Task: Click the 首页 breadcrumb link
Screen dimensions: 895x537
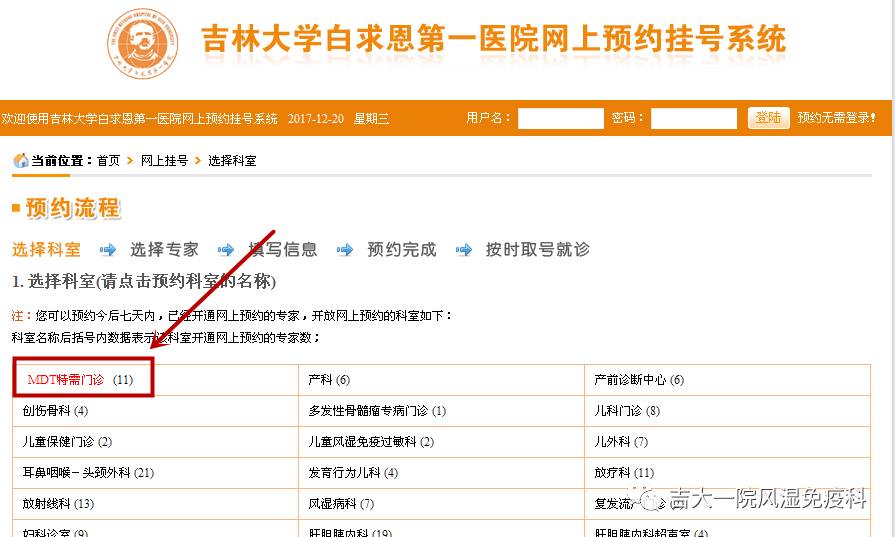Action: point(108,161)
